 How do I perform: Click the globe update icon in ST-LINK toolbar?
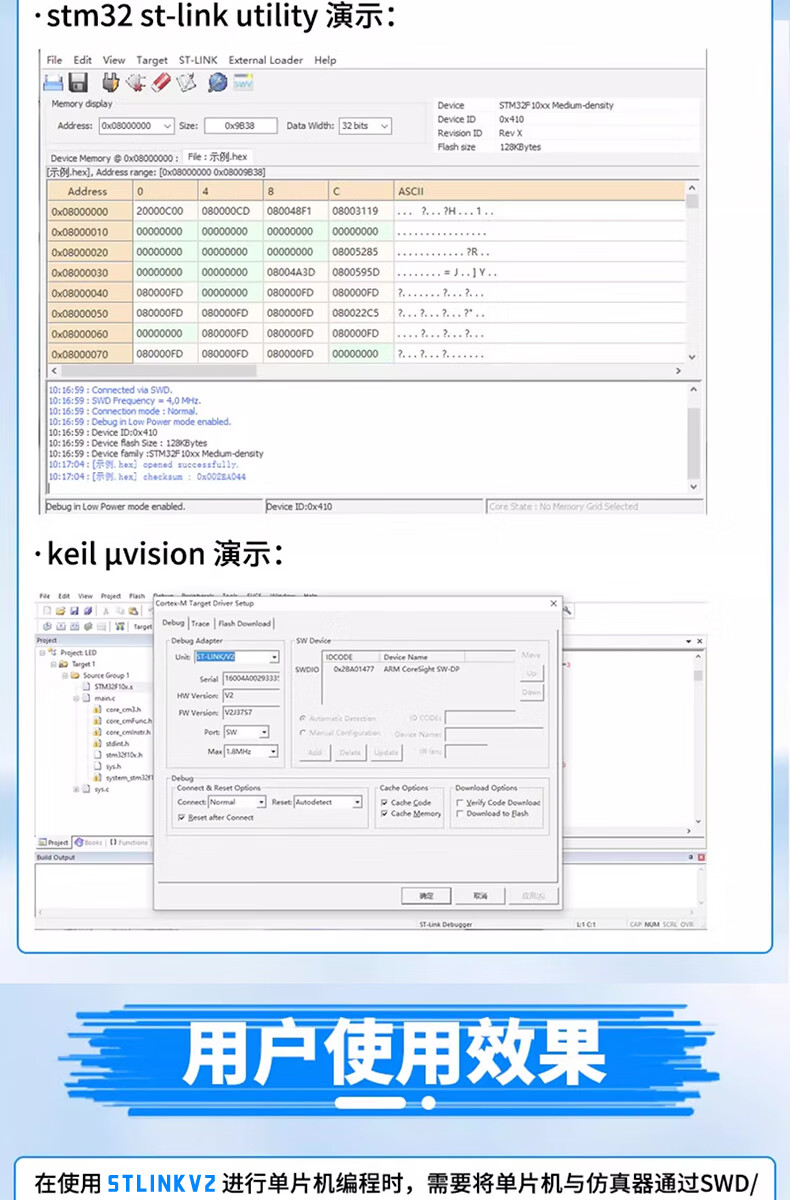(x=217, y=82)
